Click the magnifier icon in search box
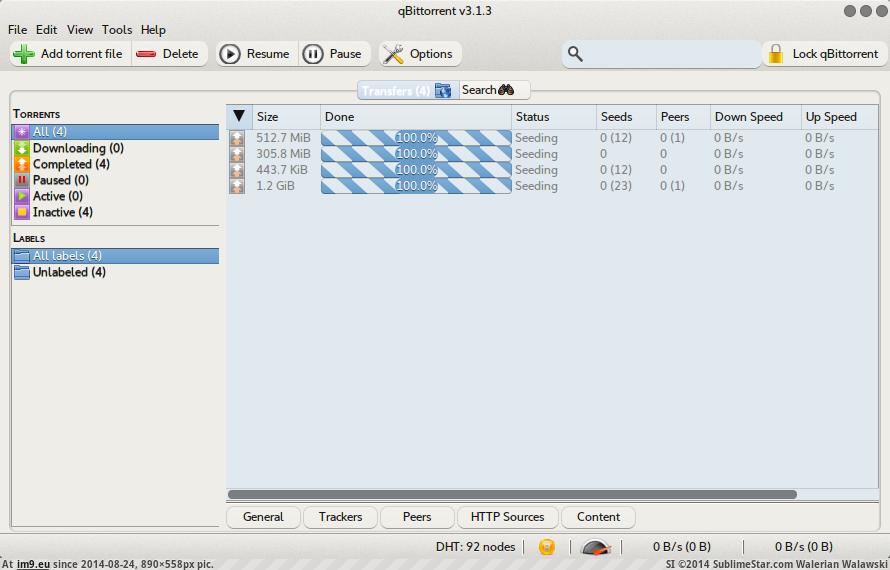This screenshot has height=570, width=890. pyautogui.click(x=575, y=54)
